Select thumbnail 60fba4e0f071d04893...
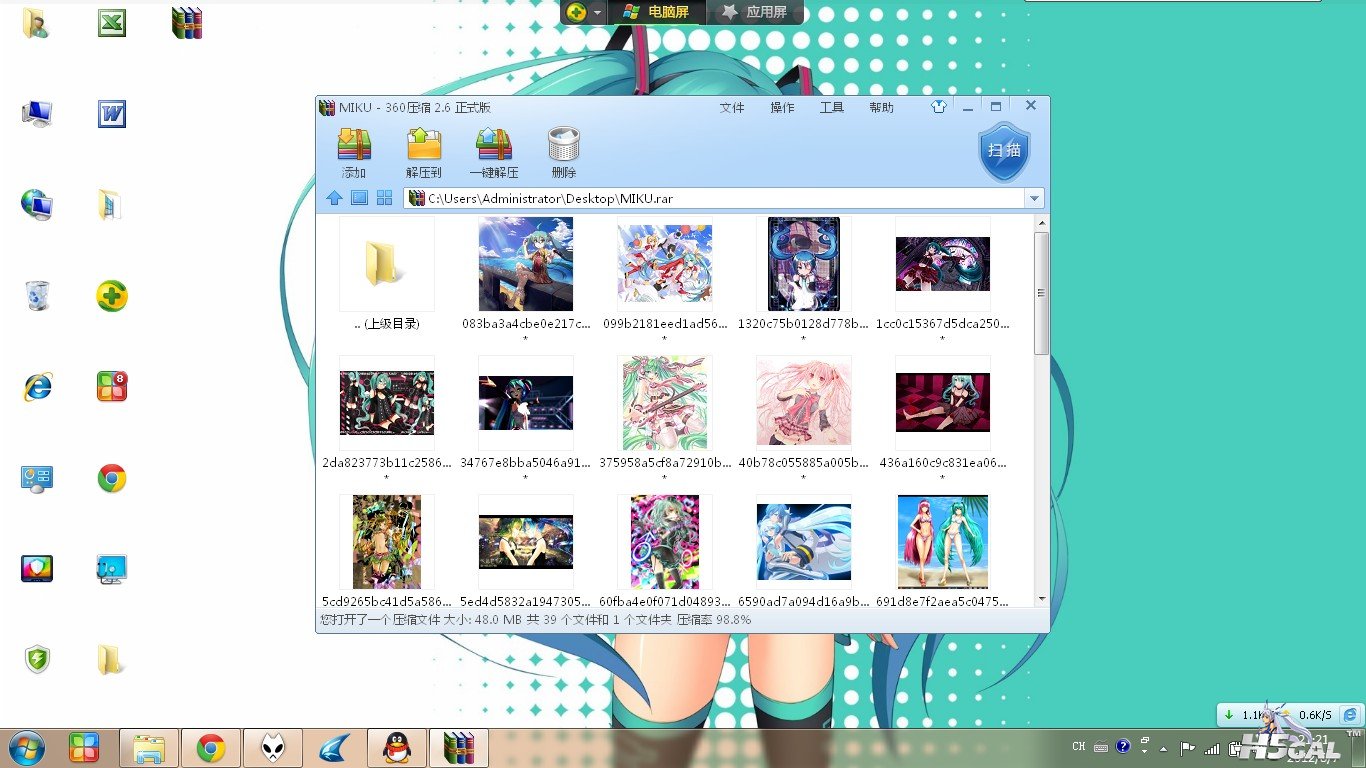Image resolution: width=1366 pixels, height=768 pixels. pos(665,542)
